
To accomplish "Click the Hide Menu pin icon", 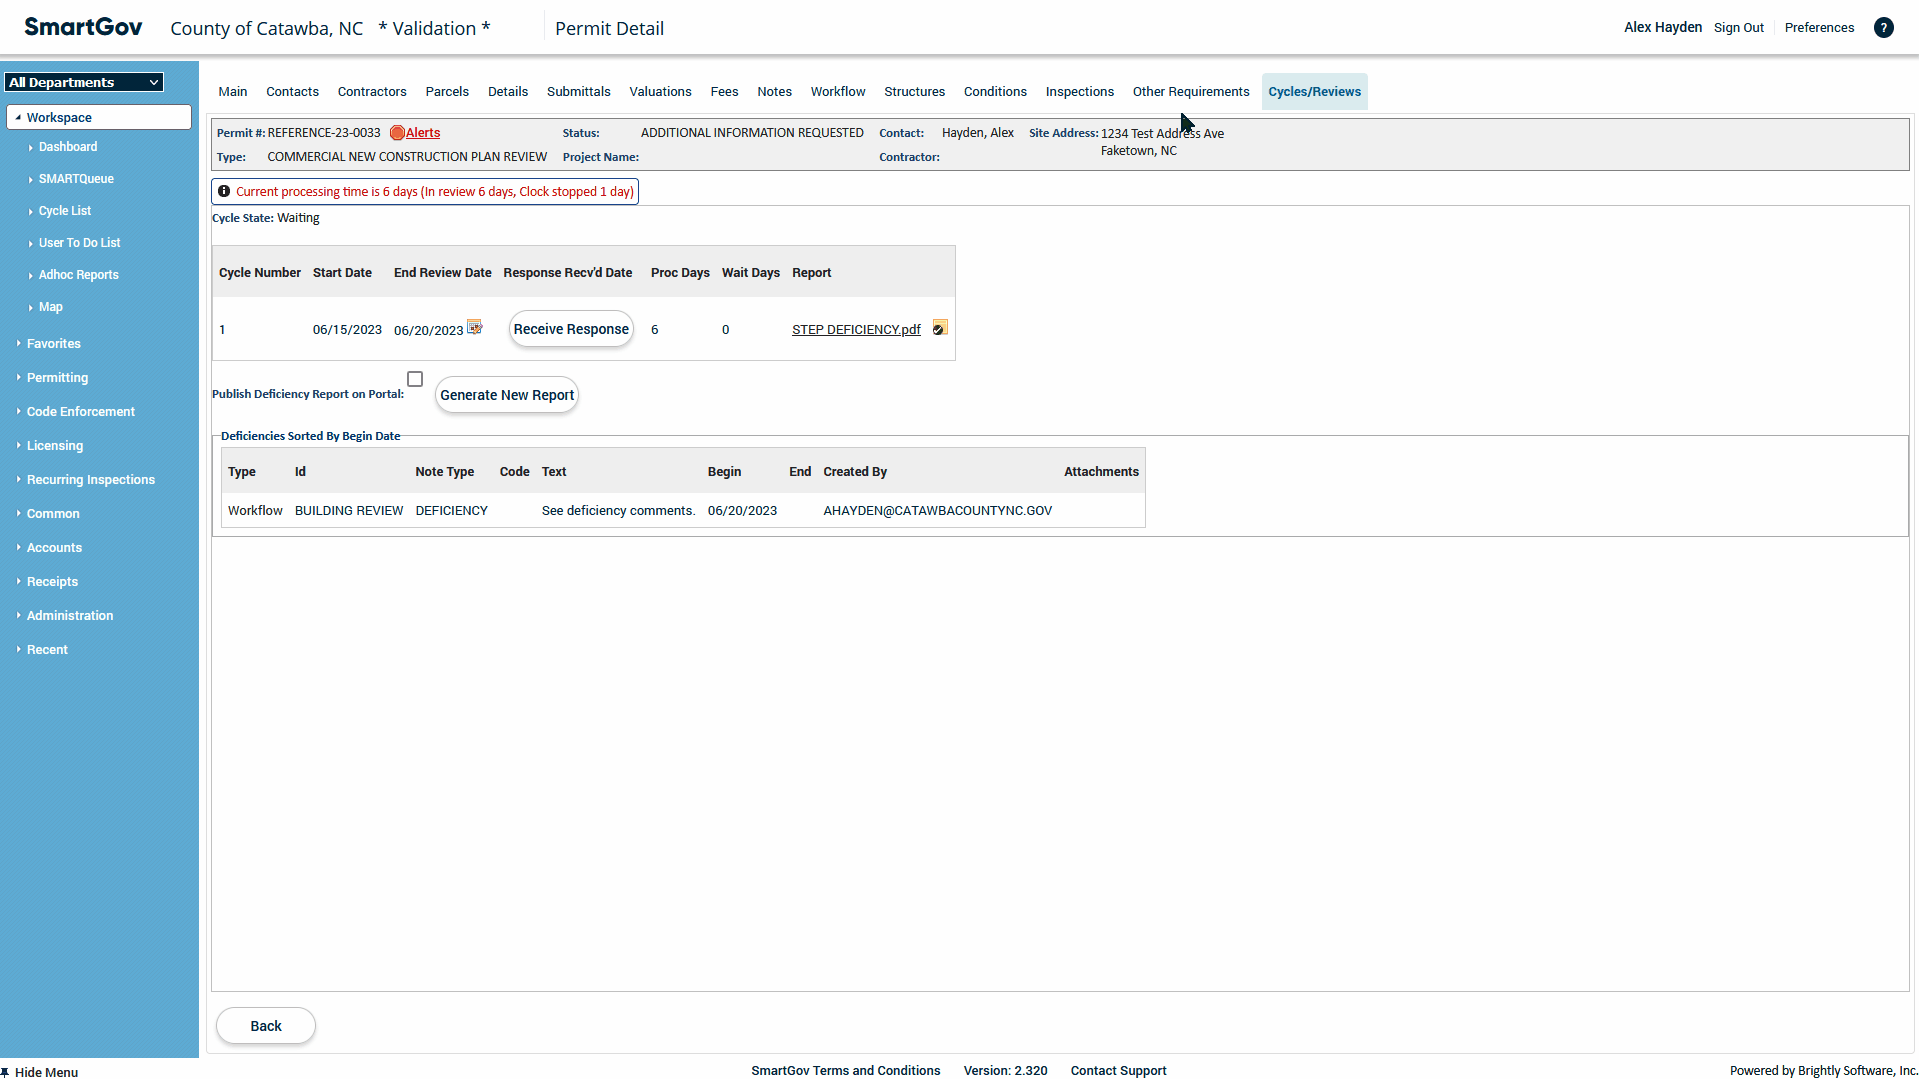I will pos(6,1072).
